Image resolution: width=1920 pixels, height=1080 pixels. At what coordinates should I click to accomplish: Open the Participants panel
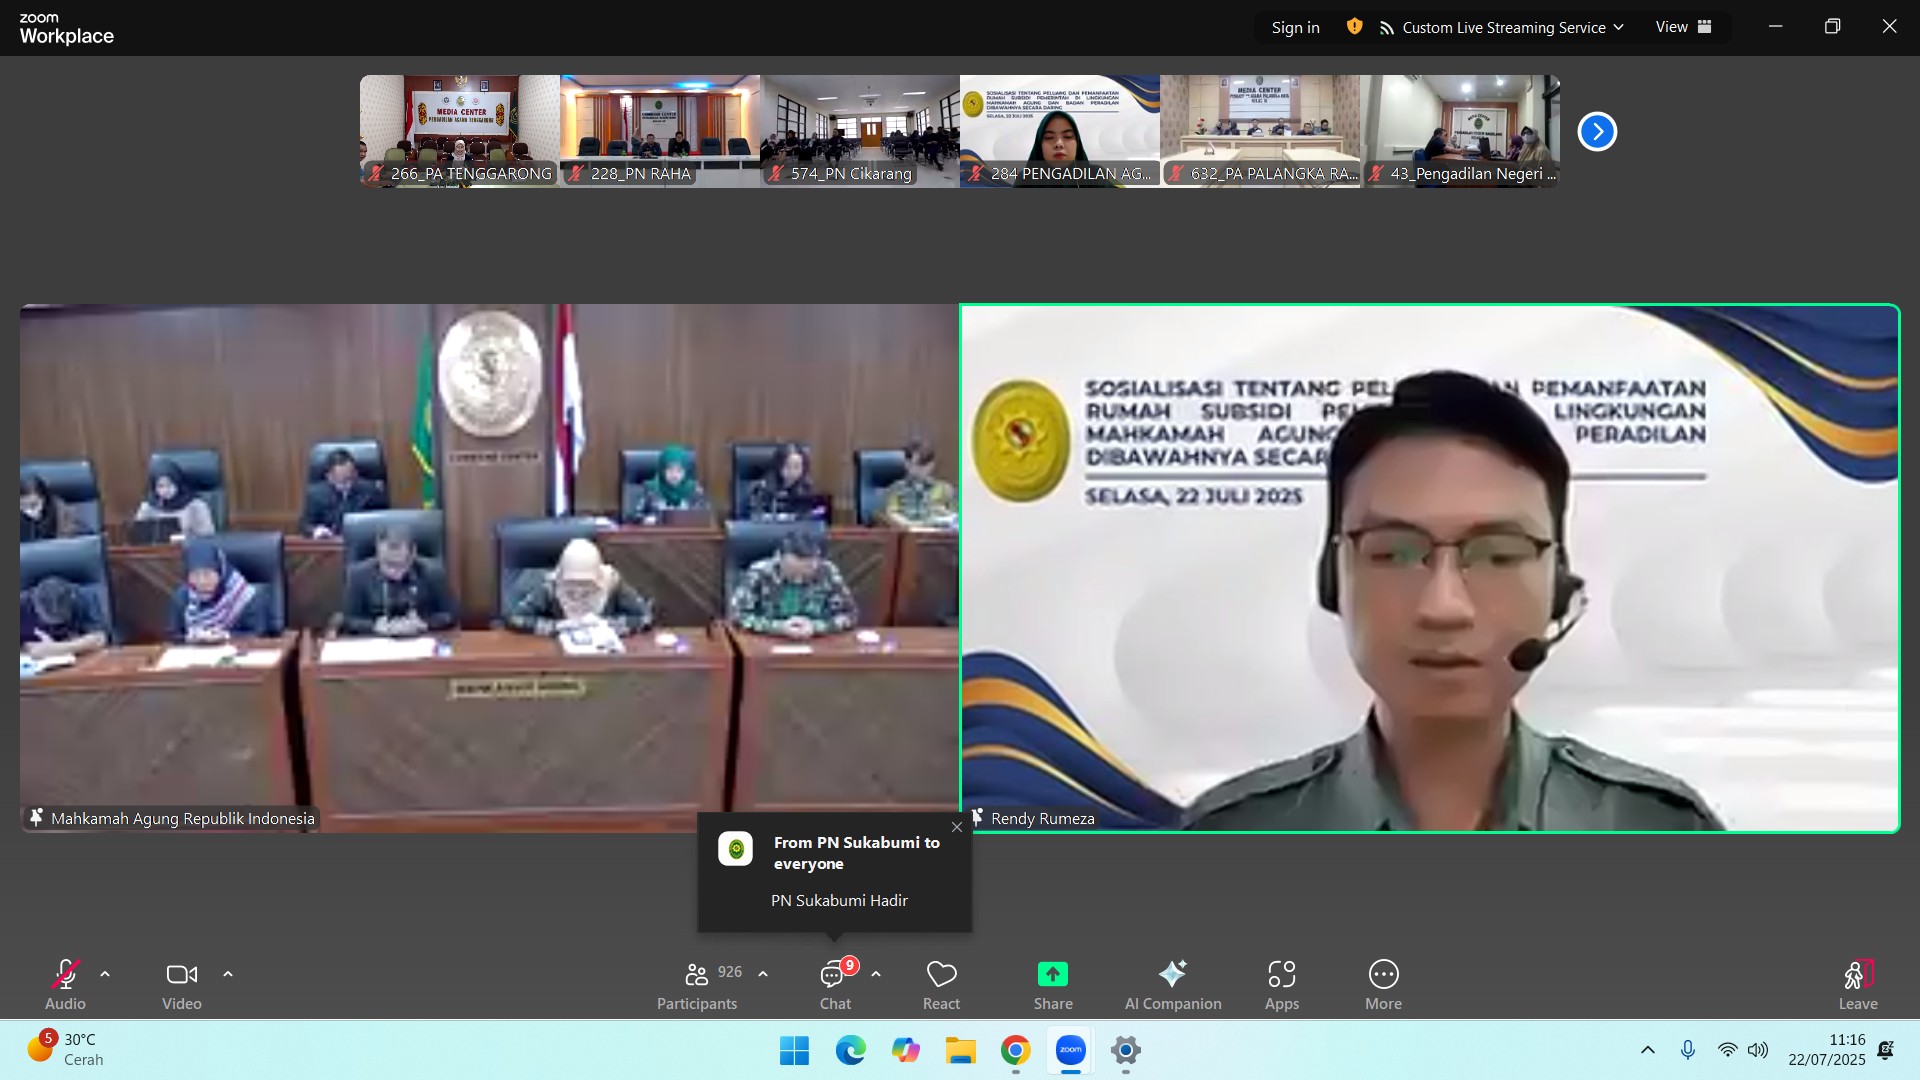coord(697,984)
